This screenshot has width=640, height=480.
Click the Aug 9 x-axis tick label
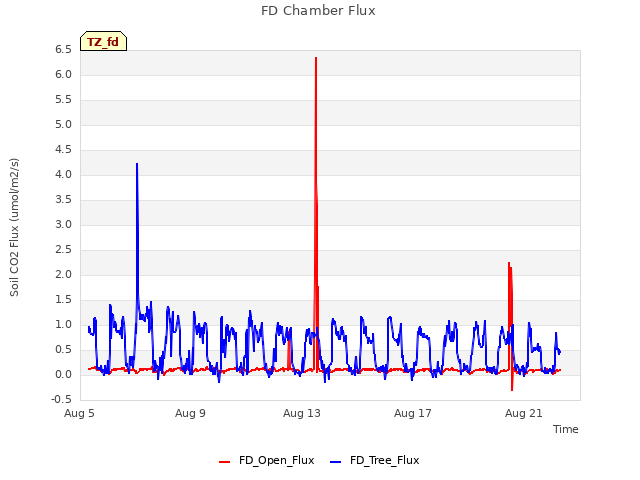[190, 413]
